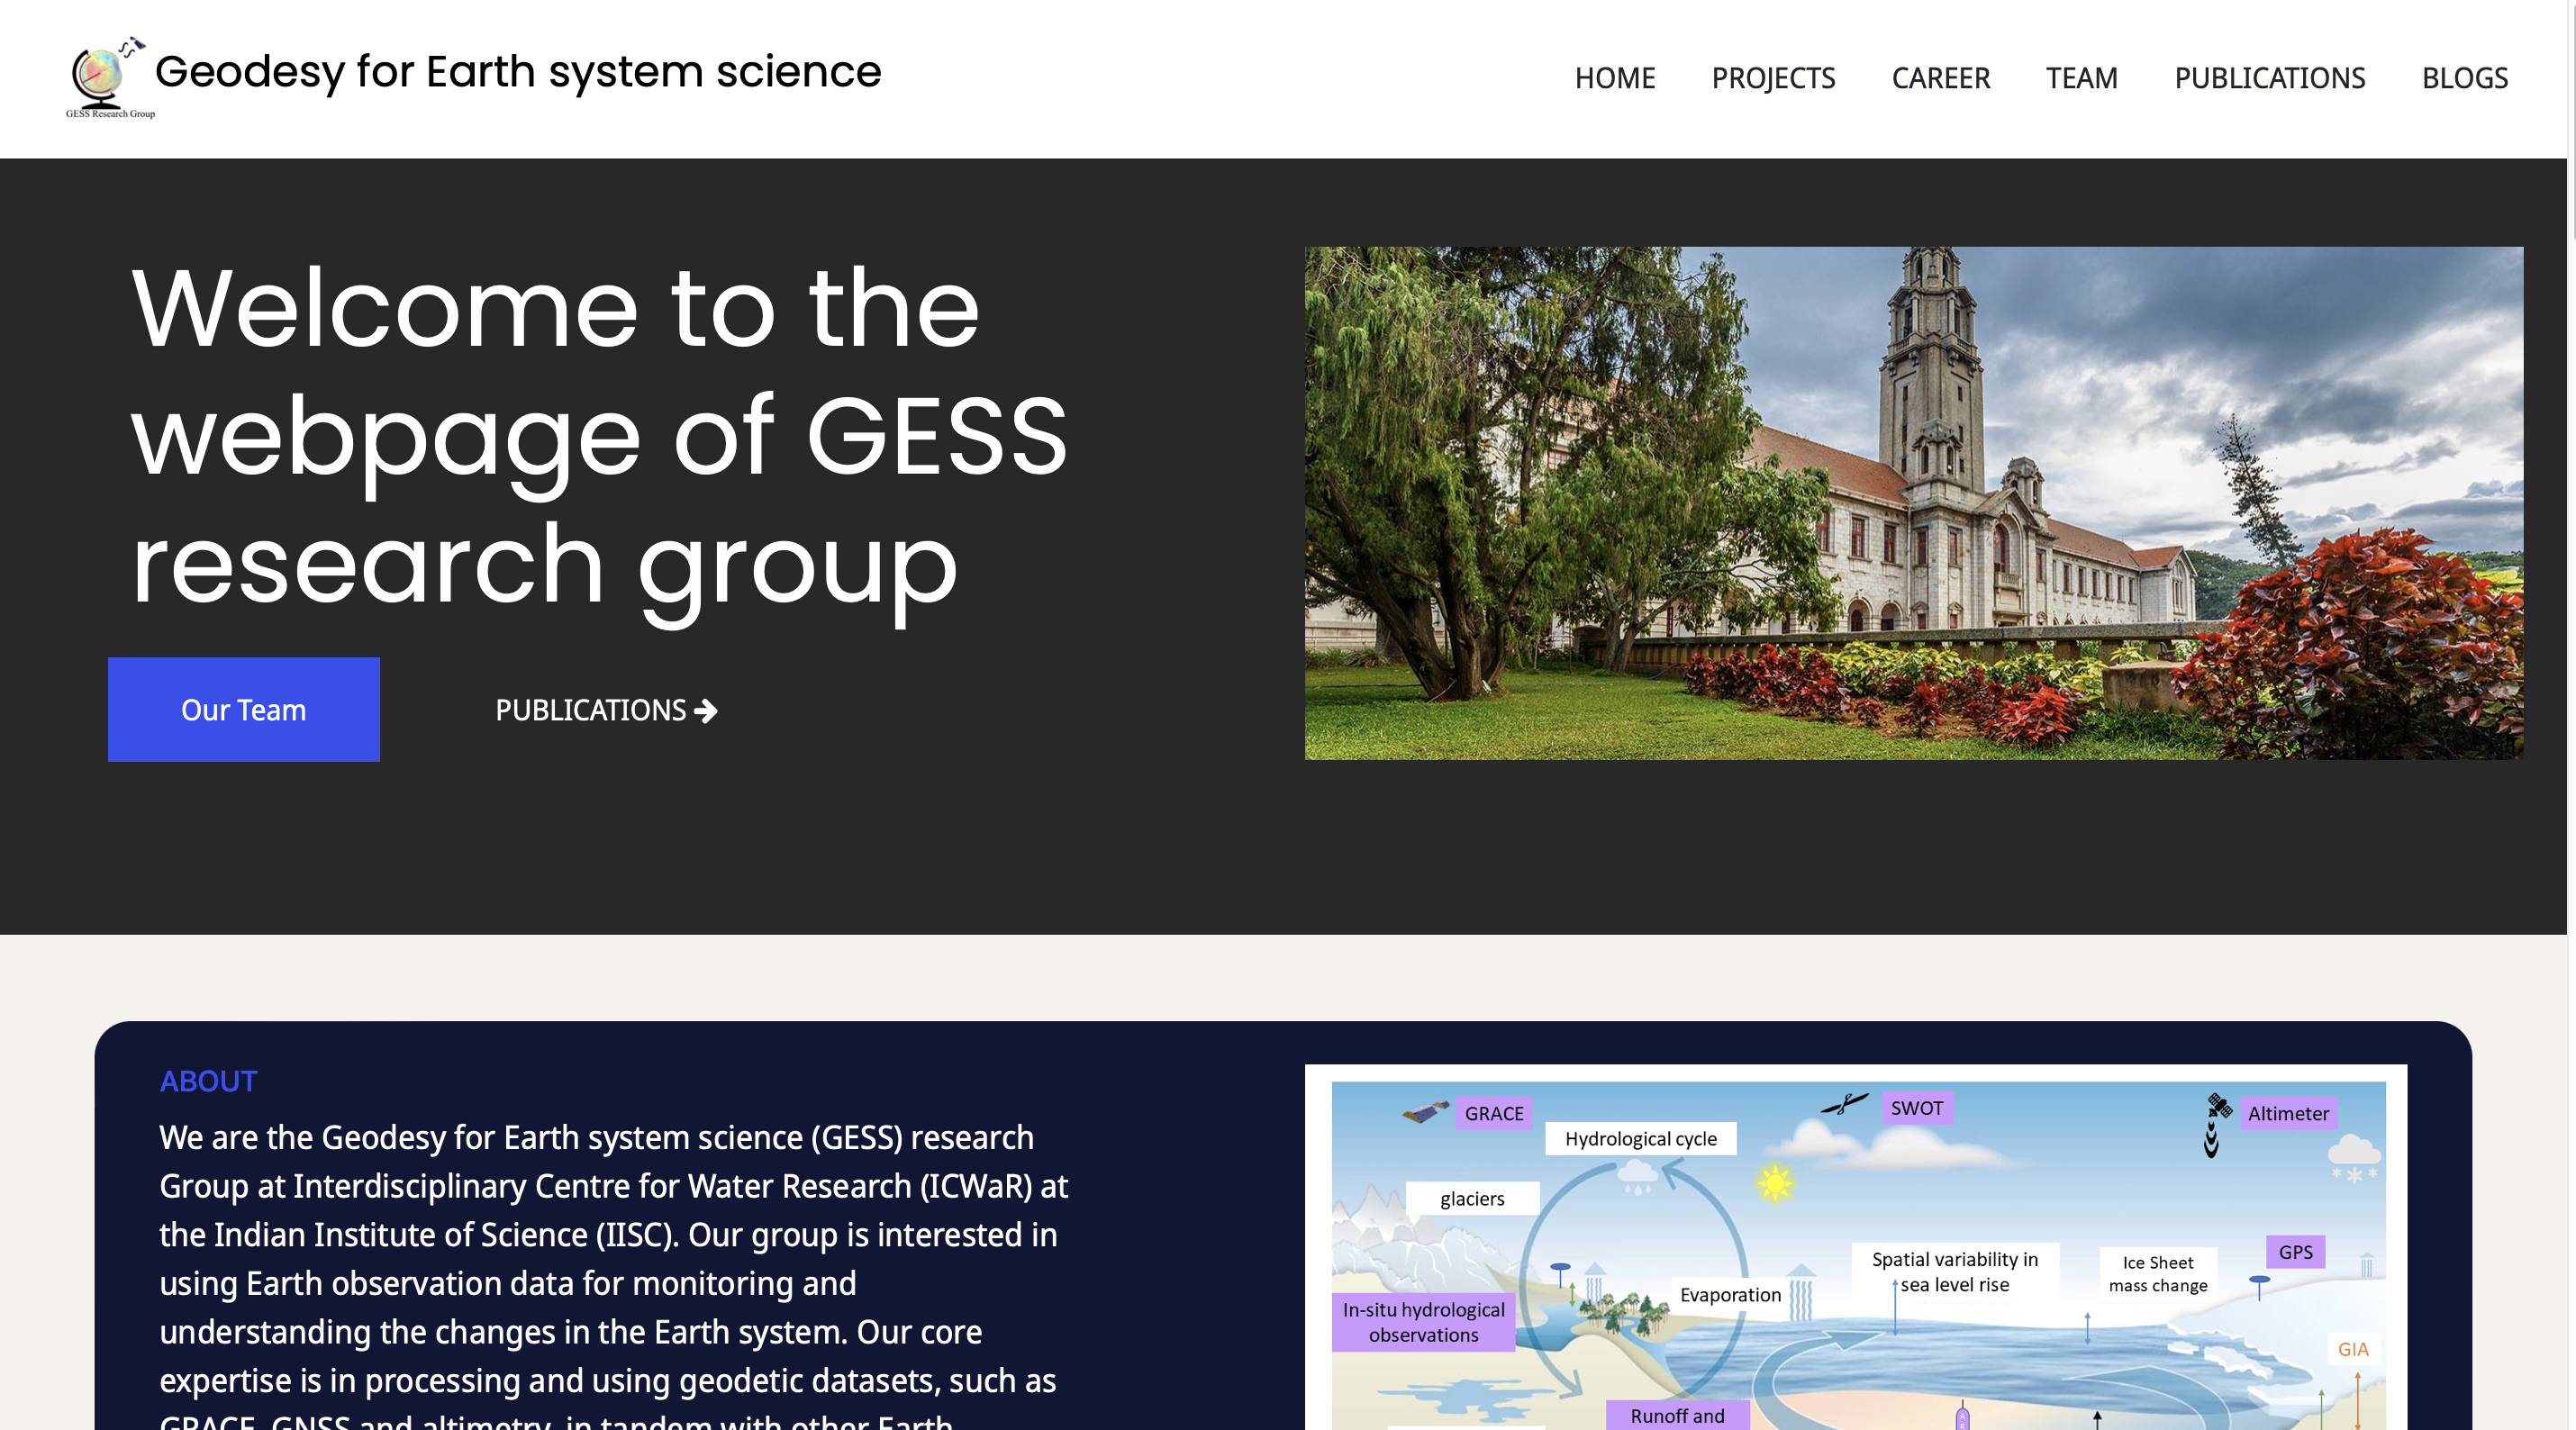The width and height of the screenshot is (2576, 1430).
Task: Click the SWOT satellite icon in diagram
Action: coord(1843,1105)
